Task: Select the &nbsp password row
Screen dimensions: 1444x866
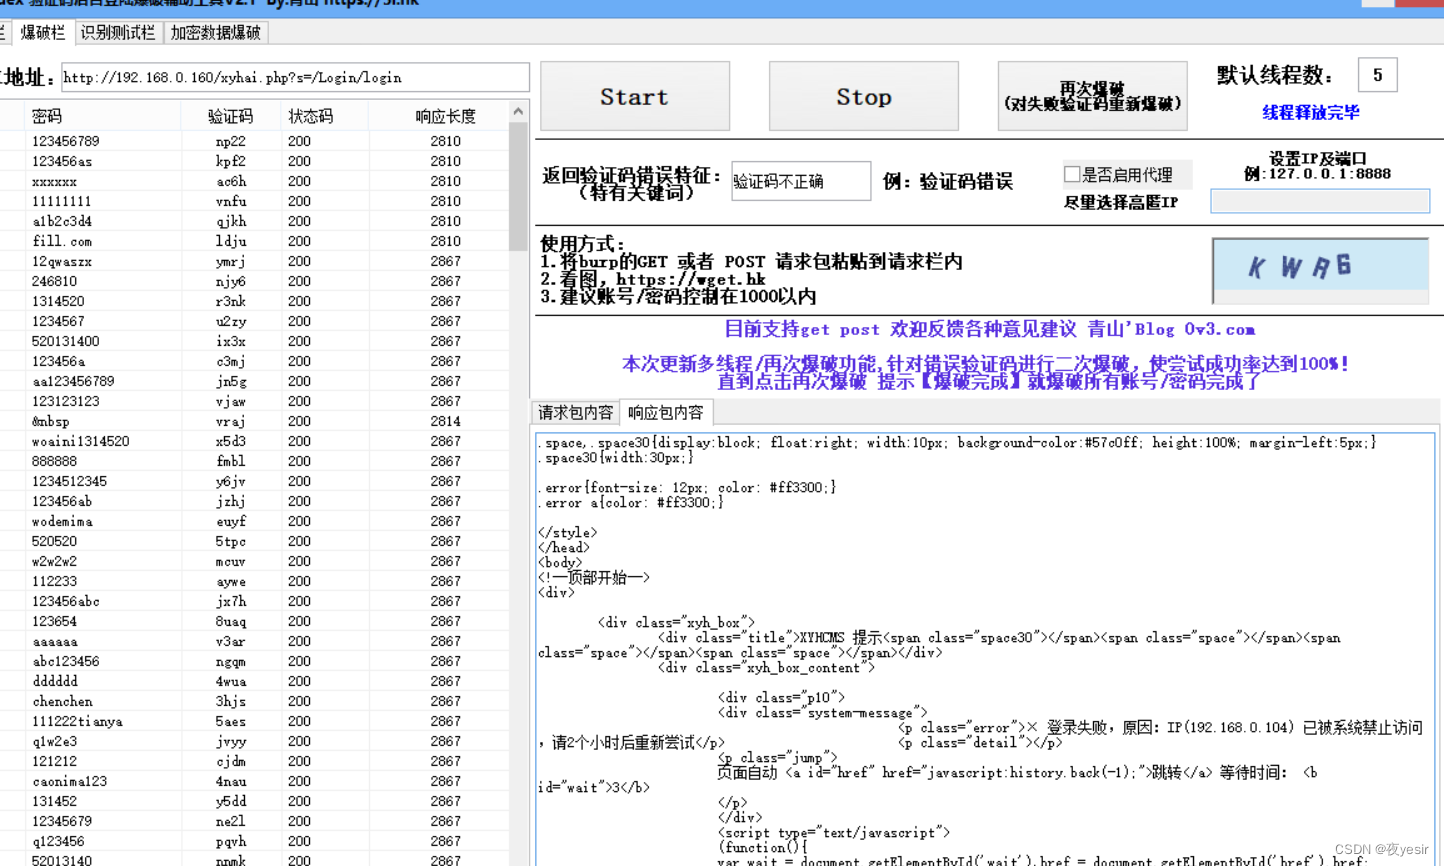Action: pos(254,421)
